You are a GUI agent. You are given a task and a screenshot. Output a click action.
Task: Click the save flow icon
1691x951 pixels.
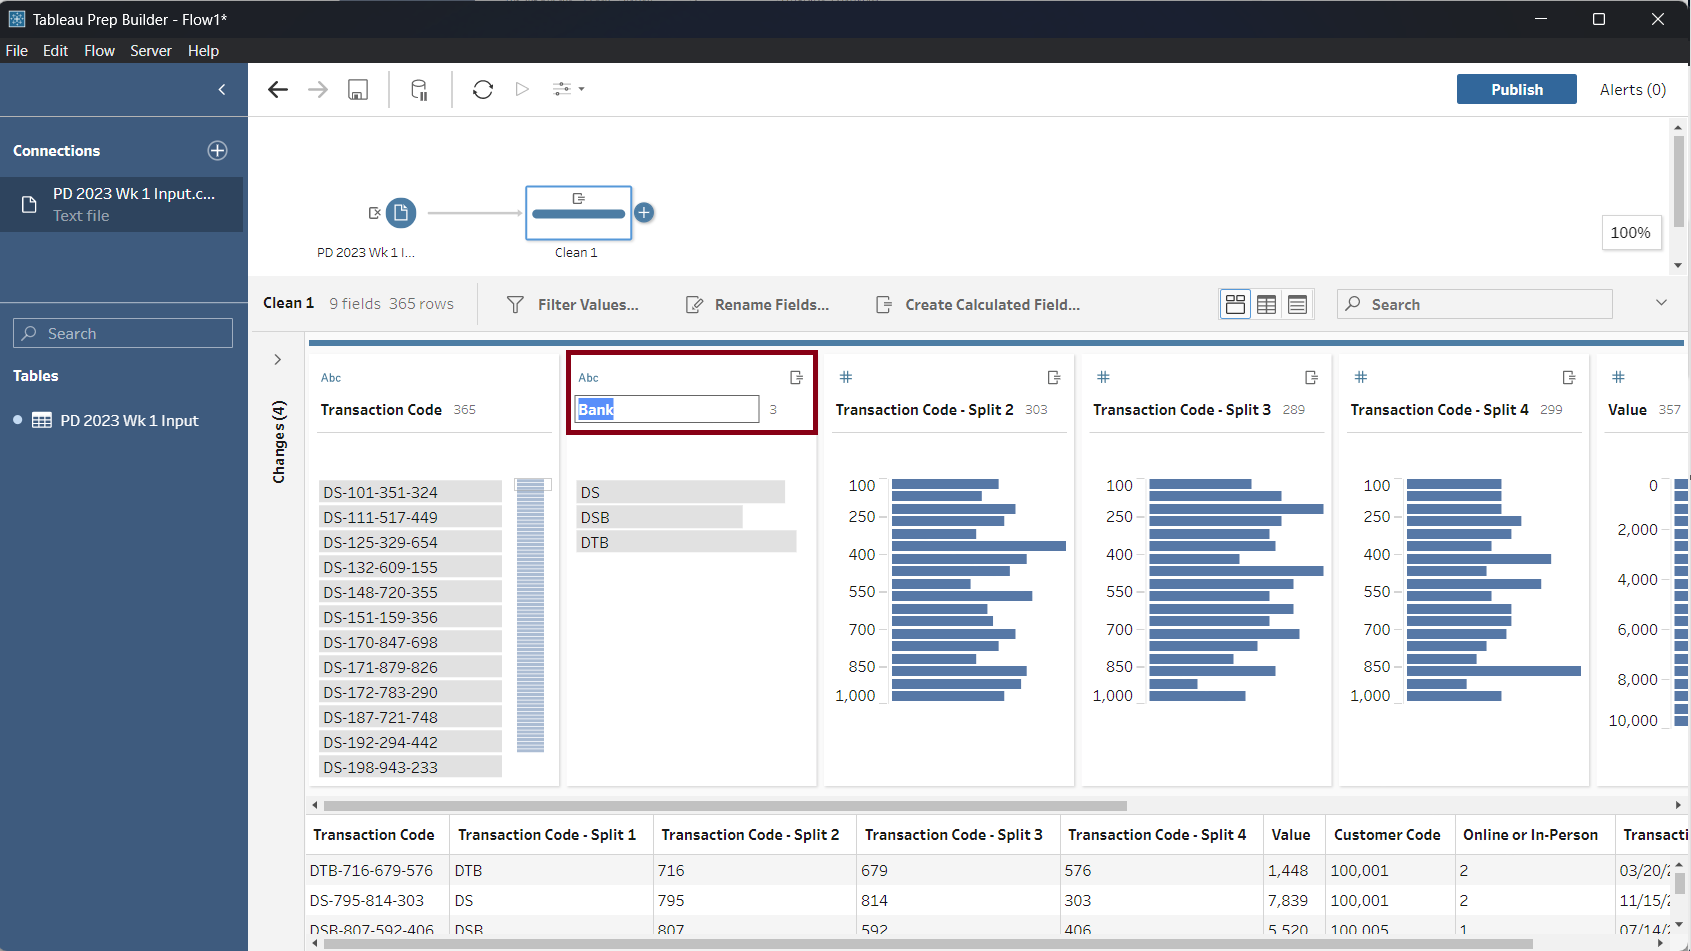[x=358, y=90]
